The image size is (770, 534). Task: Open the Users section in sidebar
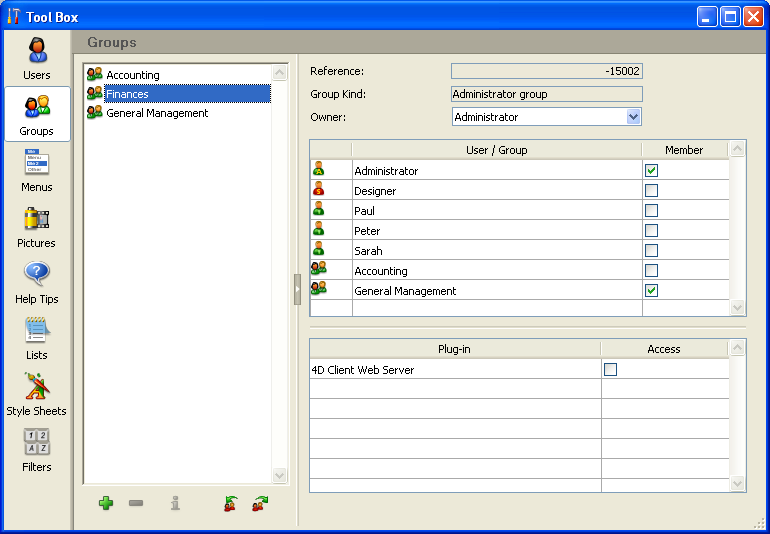tap(37, 57)
